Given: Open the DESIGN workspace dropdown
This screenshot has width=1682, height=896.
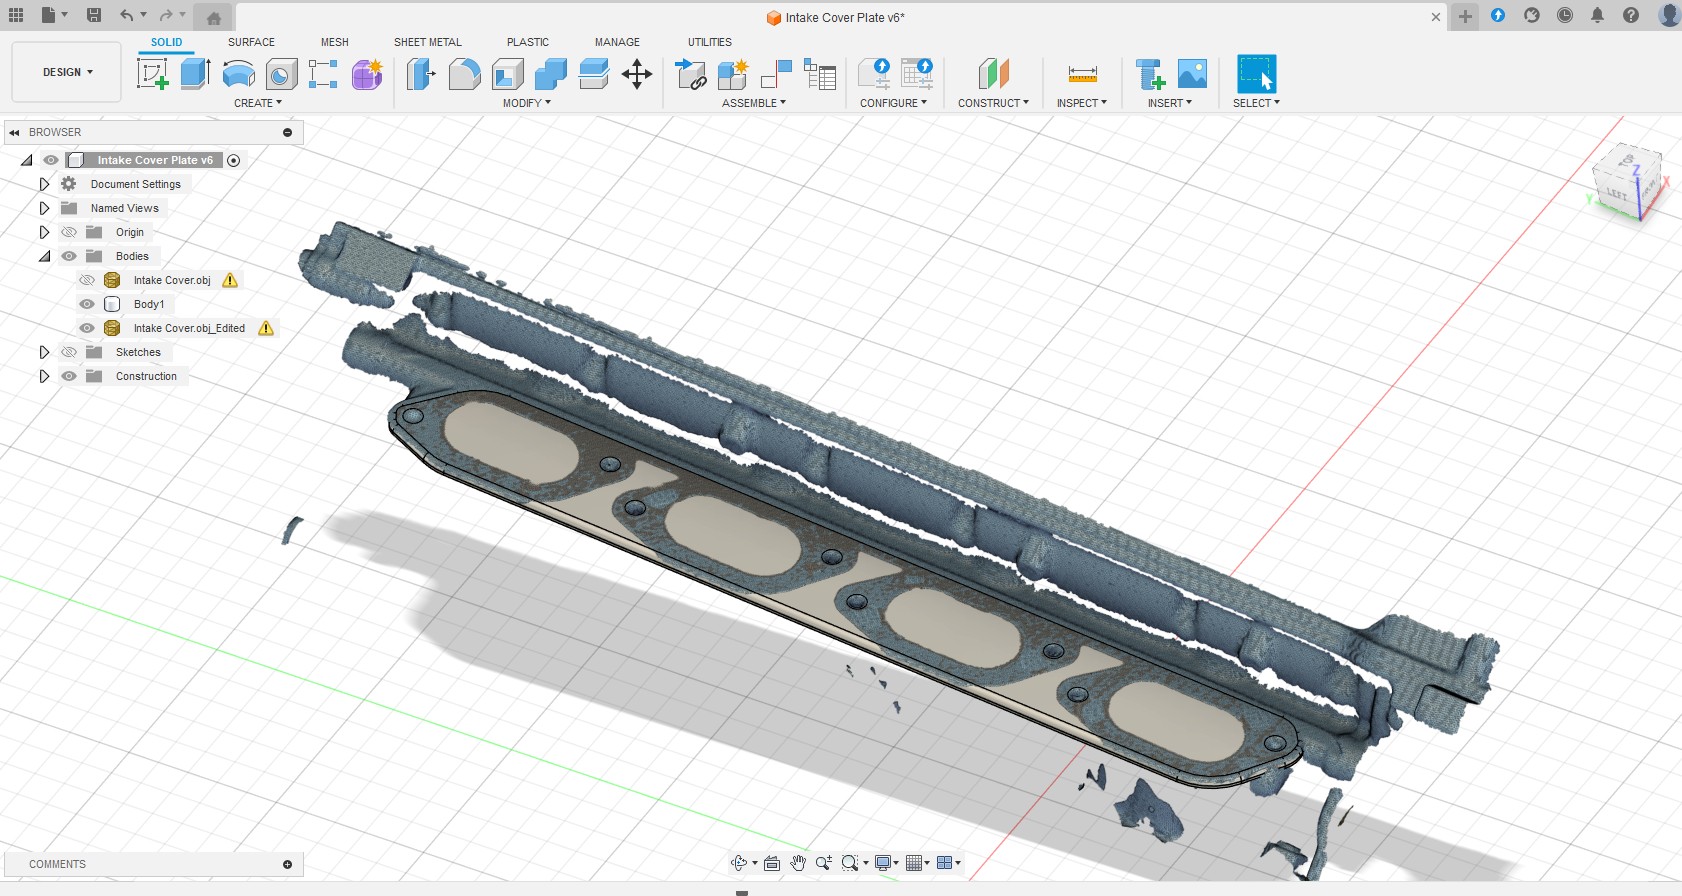Looking at the screenshot, I should pos(67,72).
